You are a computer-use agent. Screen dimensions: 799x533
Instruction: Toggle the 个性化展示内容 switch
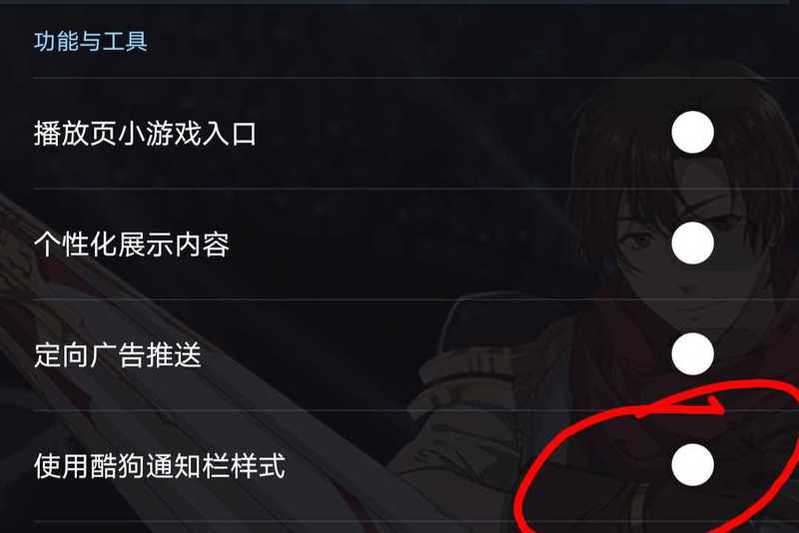pyautogui.click(x=692, y=243)
